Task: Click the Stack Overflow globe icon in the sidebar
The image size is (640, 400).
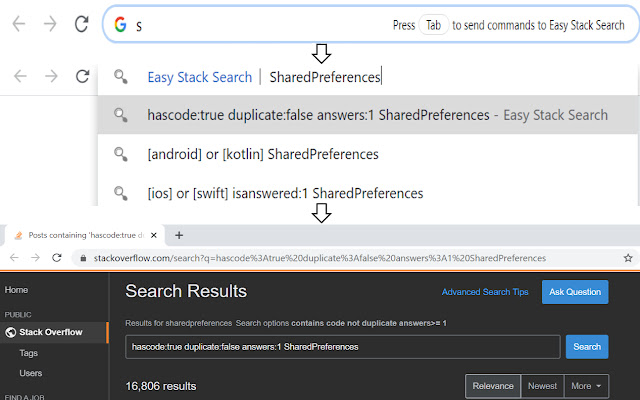Action: 11,331
